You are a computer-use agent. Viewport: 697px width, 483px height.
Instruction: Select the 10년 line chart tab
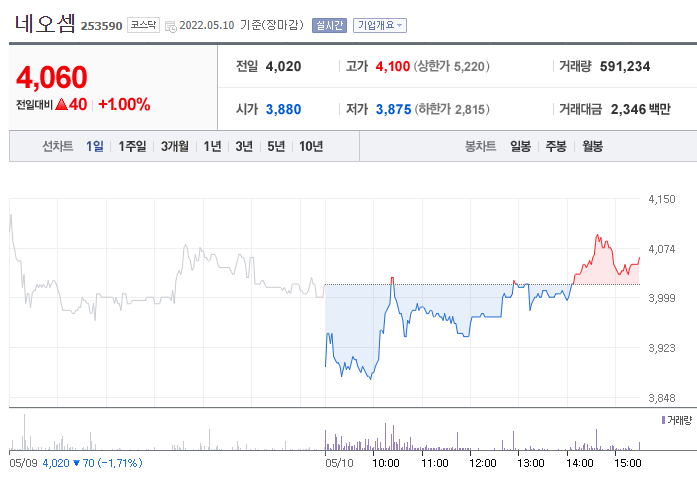point(311,146)
